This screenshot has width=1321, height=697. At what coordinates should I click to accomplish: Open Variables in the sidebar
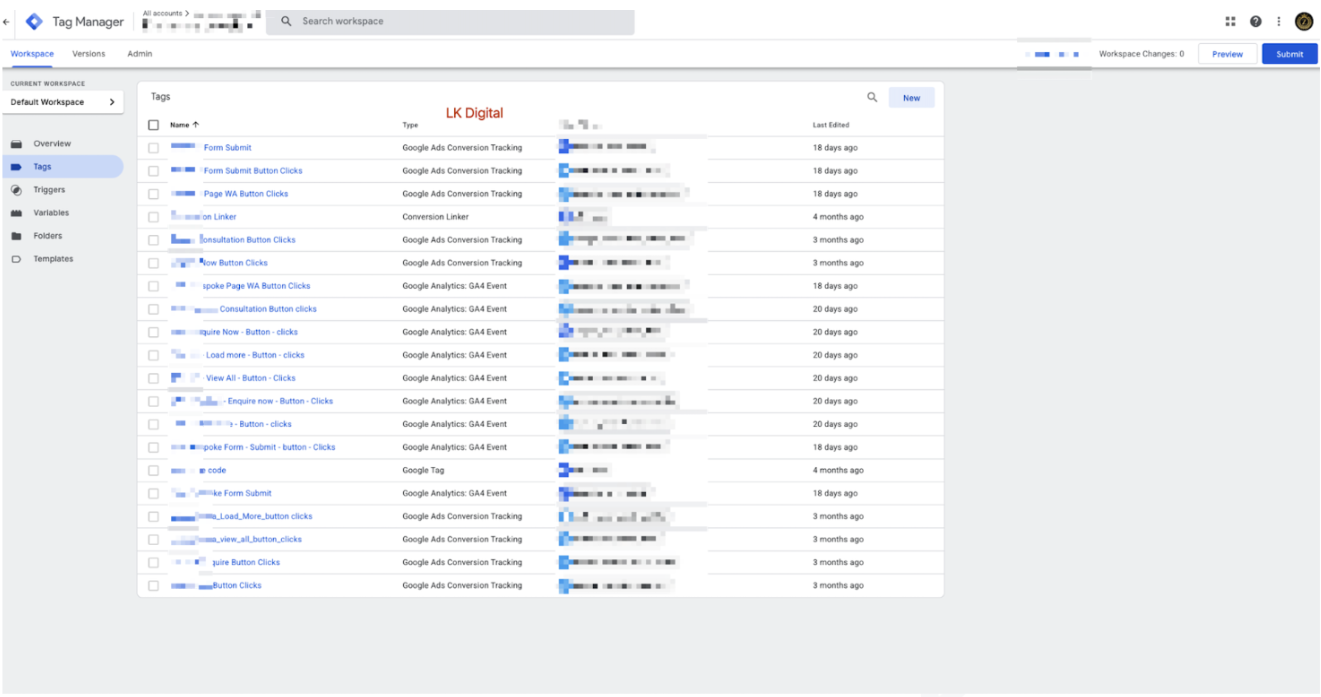click(51, 213)
